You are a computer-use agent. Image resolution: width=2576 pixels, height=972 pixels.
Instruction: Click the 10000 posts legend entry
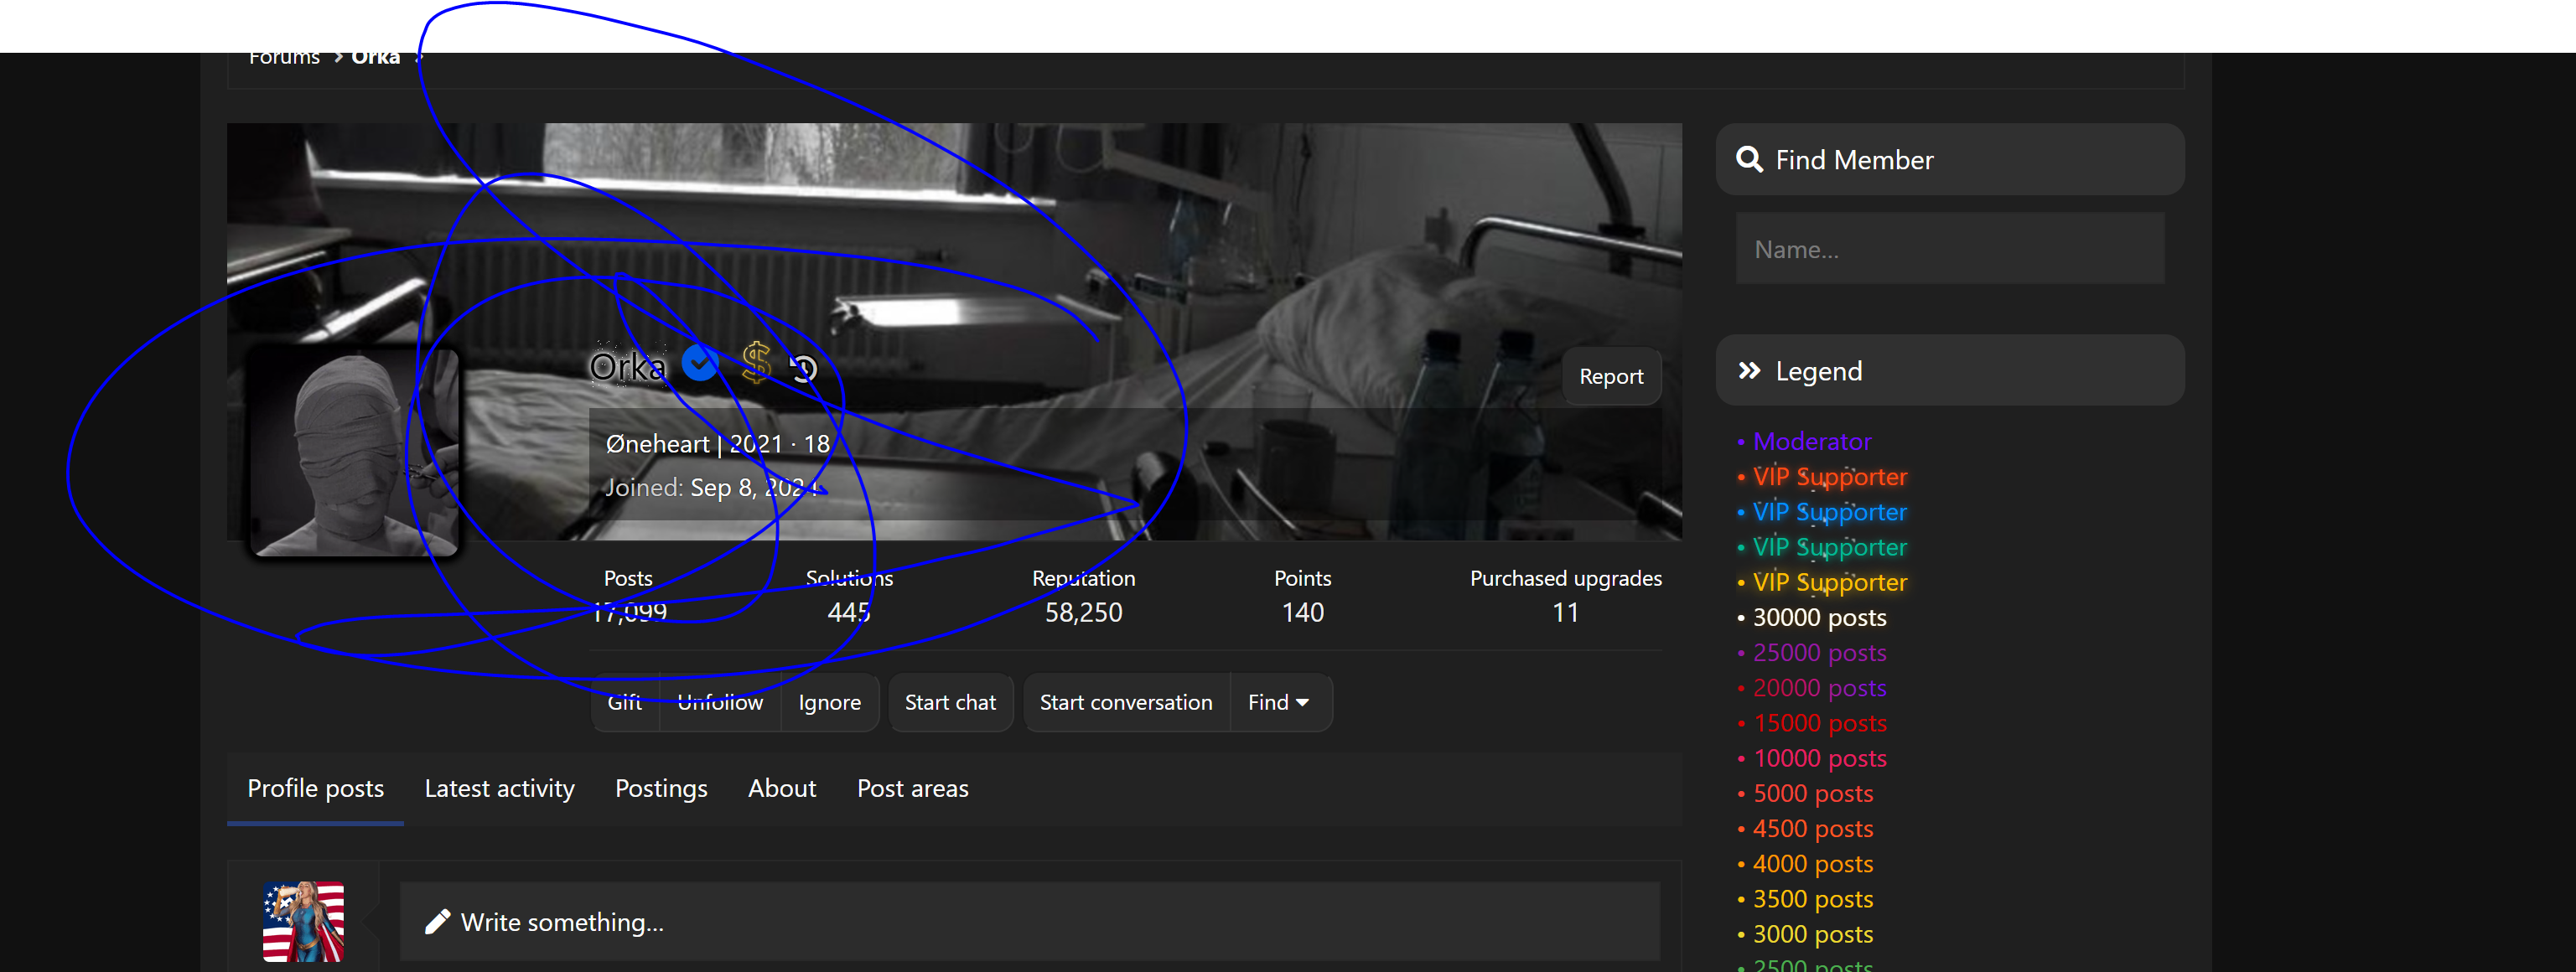pyautogui.click(x=1820, y=758)
